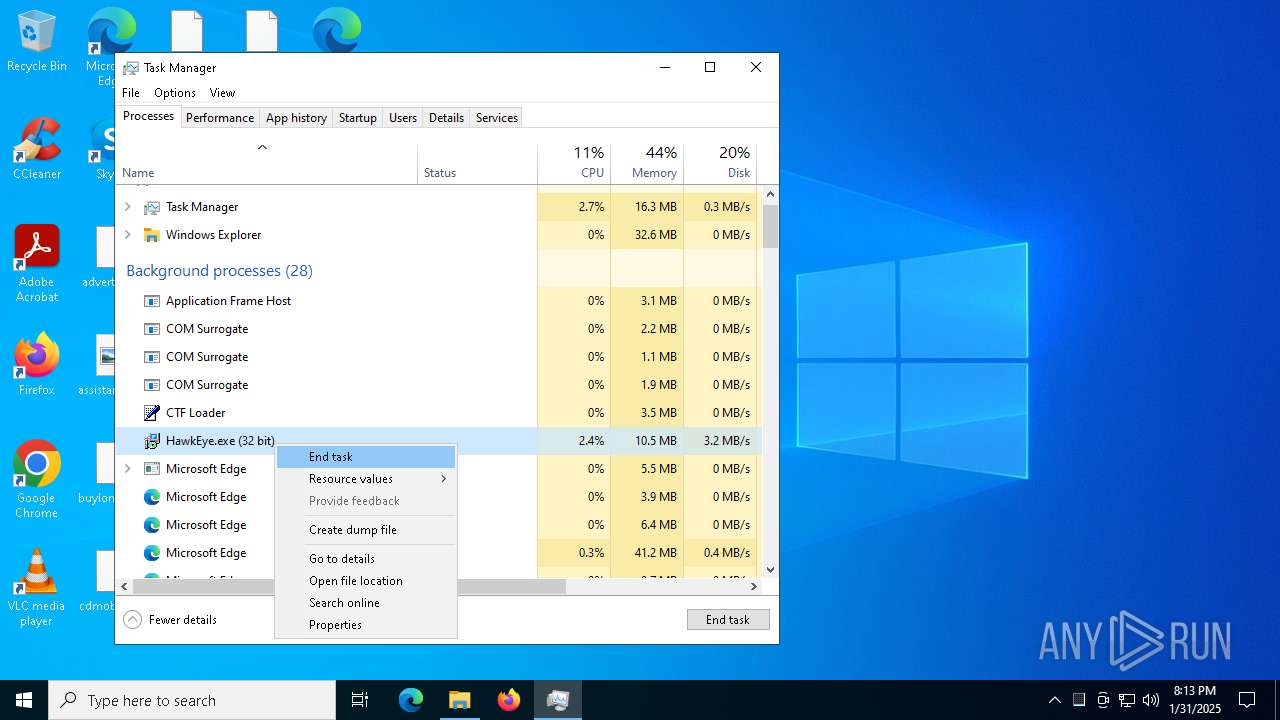
Task: Switch to the App history tab
Action: coord(296,118)
